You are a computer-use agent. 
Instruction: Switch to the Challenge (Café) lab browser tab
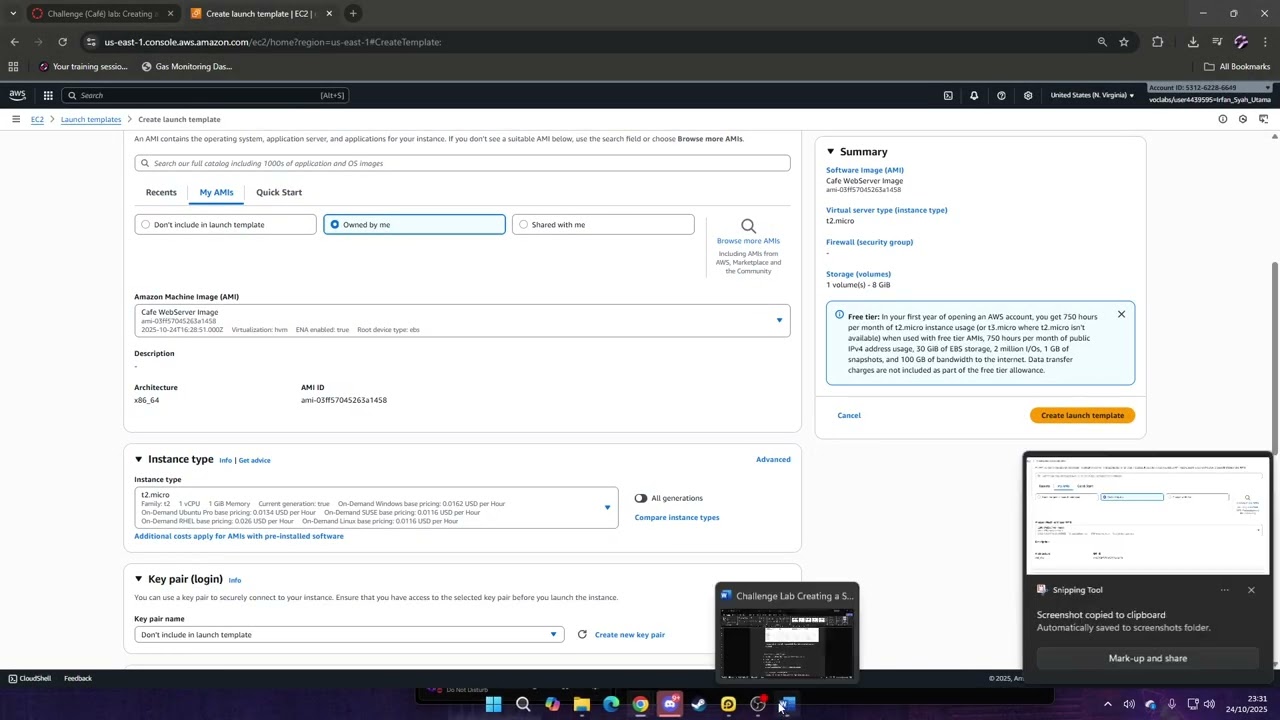(x=103, y=14)
